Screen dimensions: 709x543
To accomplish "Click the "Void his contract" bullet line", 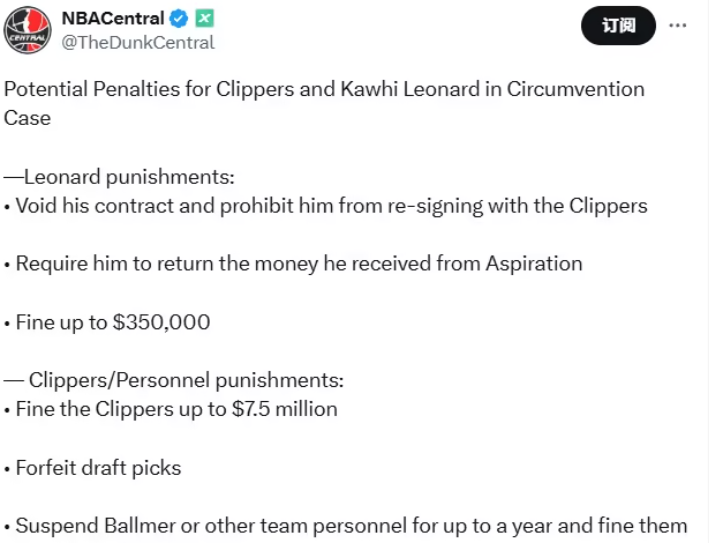I will point(326,206).
